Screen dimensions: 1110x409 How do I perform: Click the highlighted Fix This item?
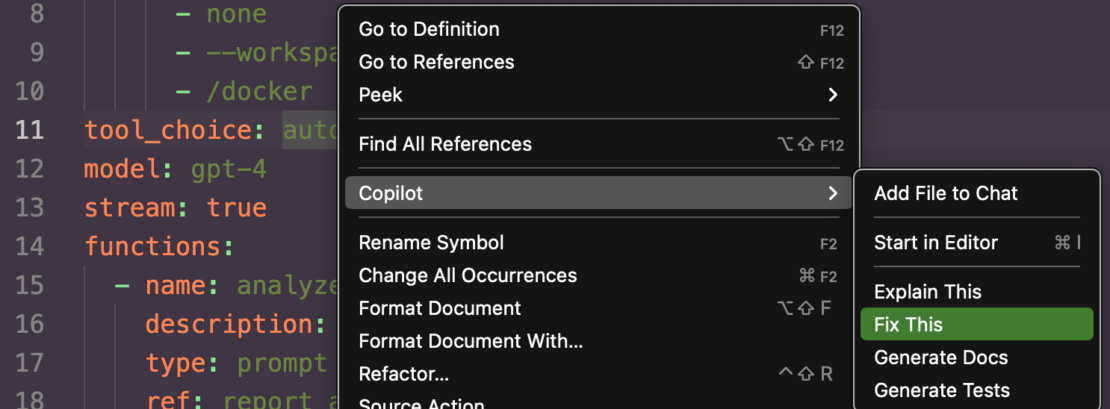point(908,325)
